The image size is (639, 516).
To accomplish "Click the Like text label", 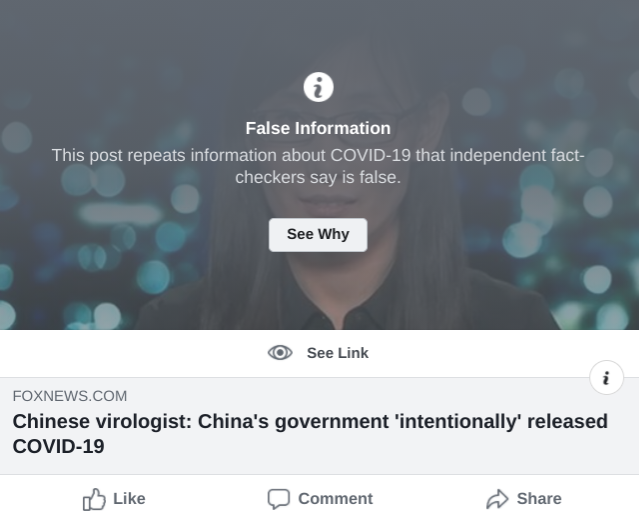I will click(129, 498).
